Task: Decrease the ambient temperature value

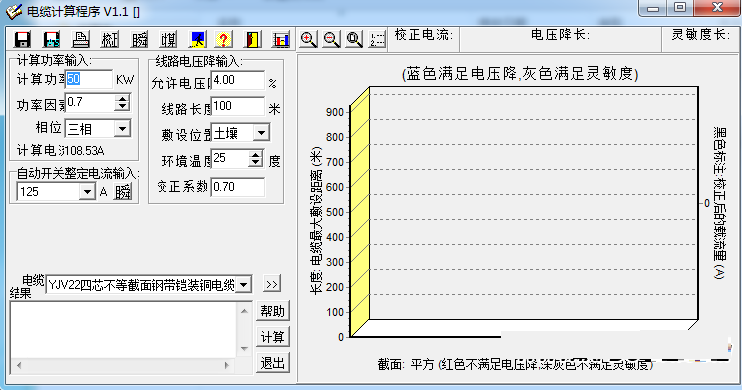Action: click(x=256, y=163)
